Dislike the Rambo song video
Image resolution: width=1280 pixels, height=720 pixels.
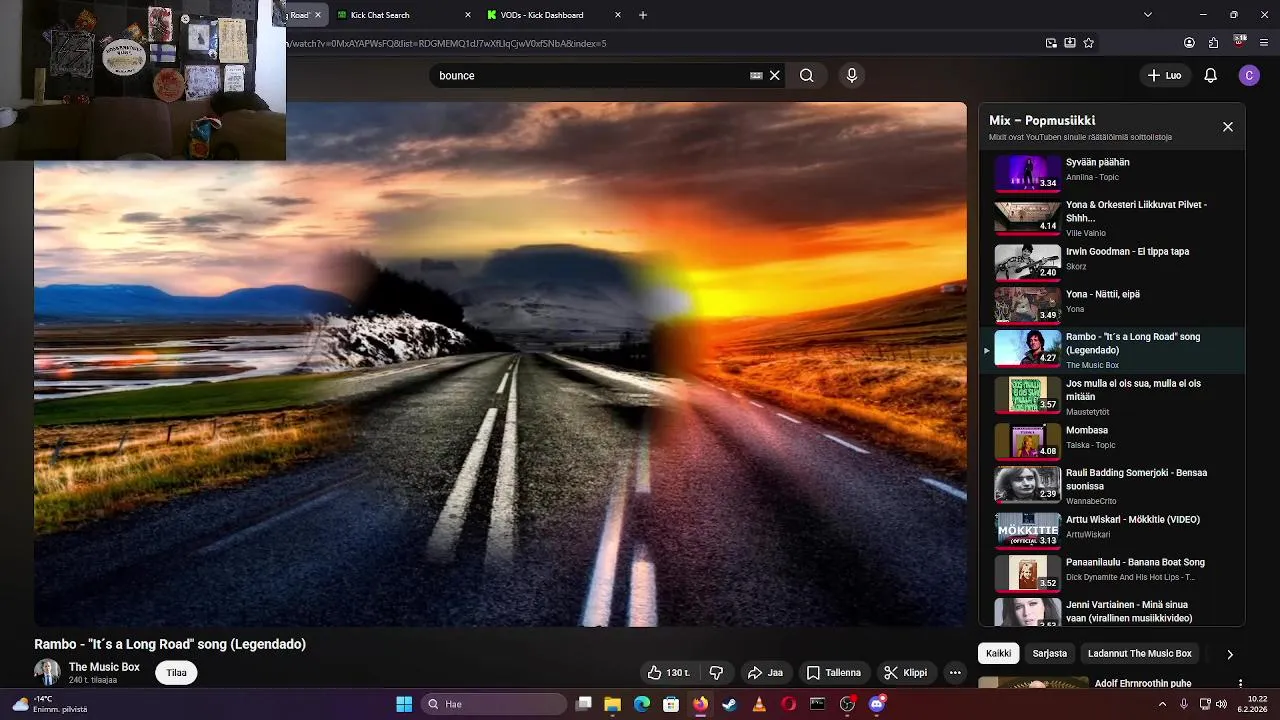click(x=716, y=673)
